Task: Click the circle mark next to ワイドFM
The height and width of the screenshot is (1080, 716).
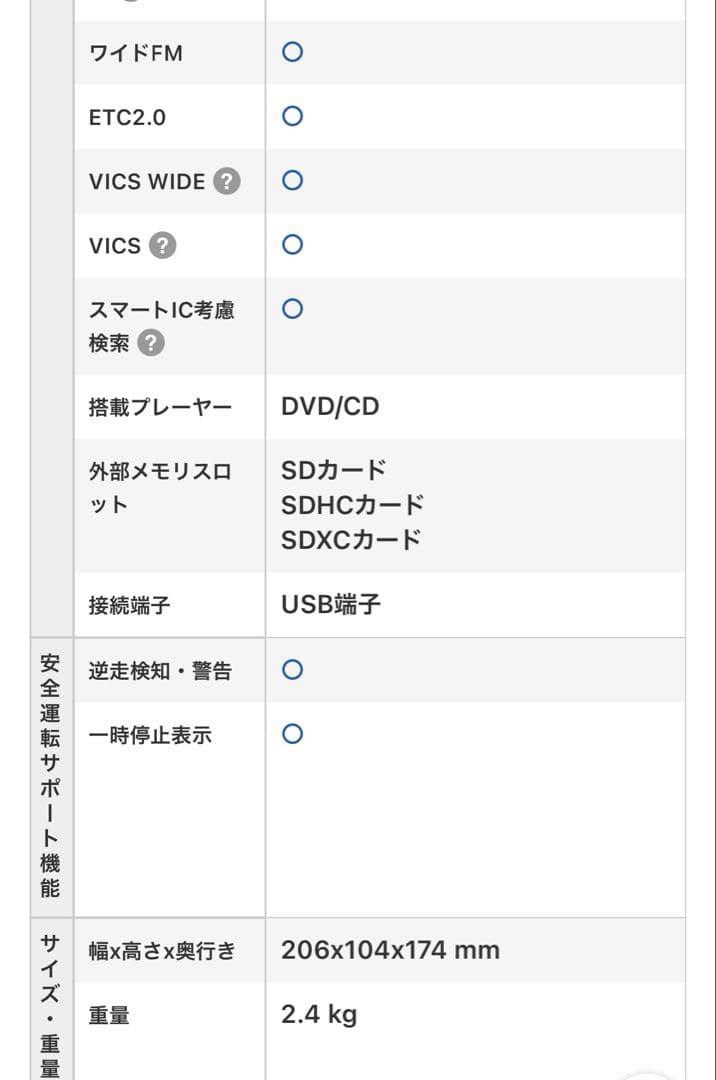Action: [290, 52]
